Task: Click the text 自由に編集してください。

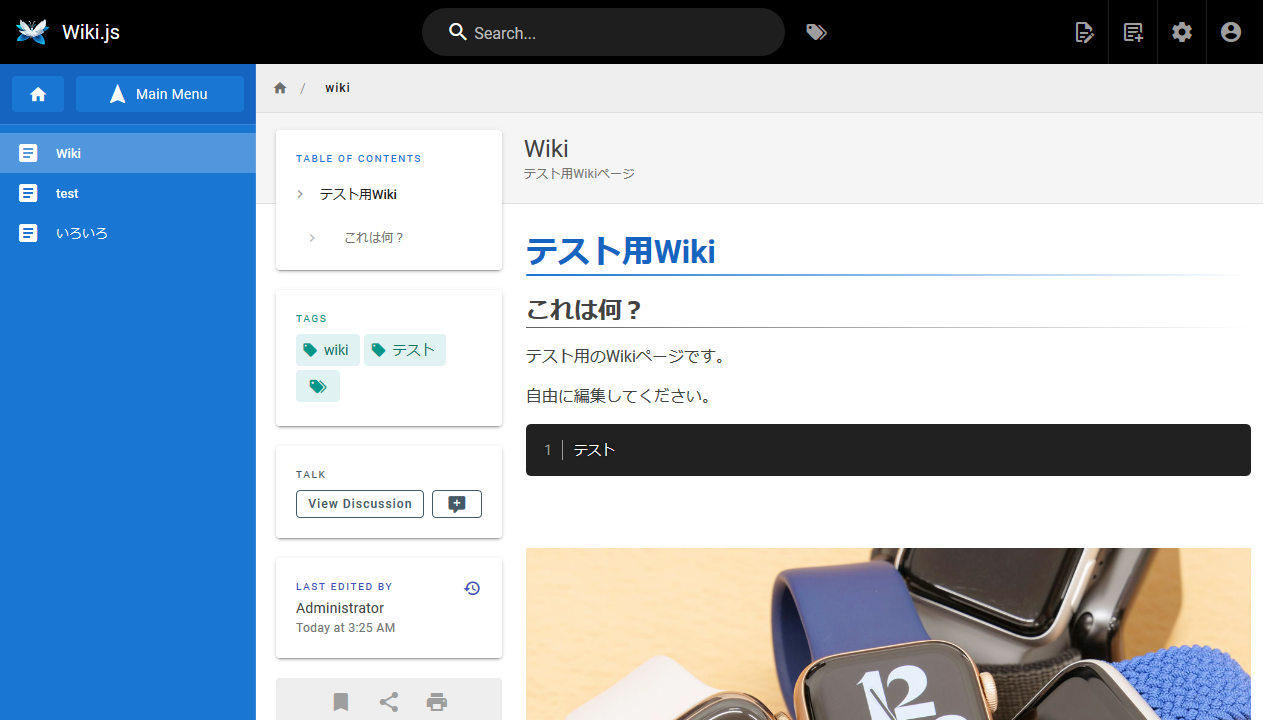Action: coord(619,396)
